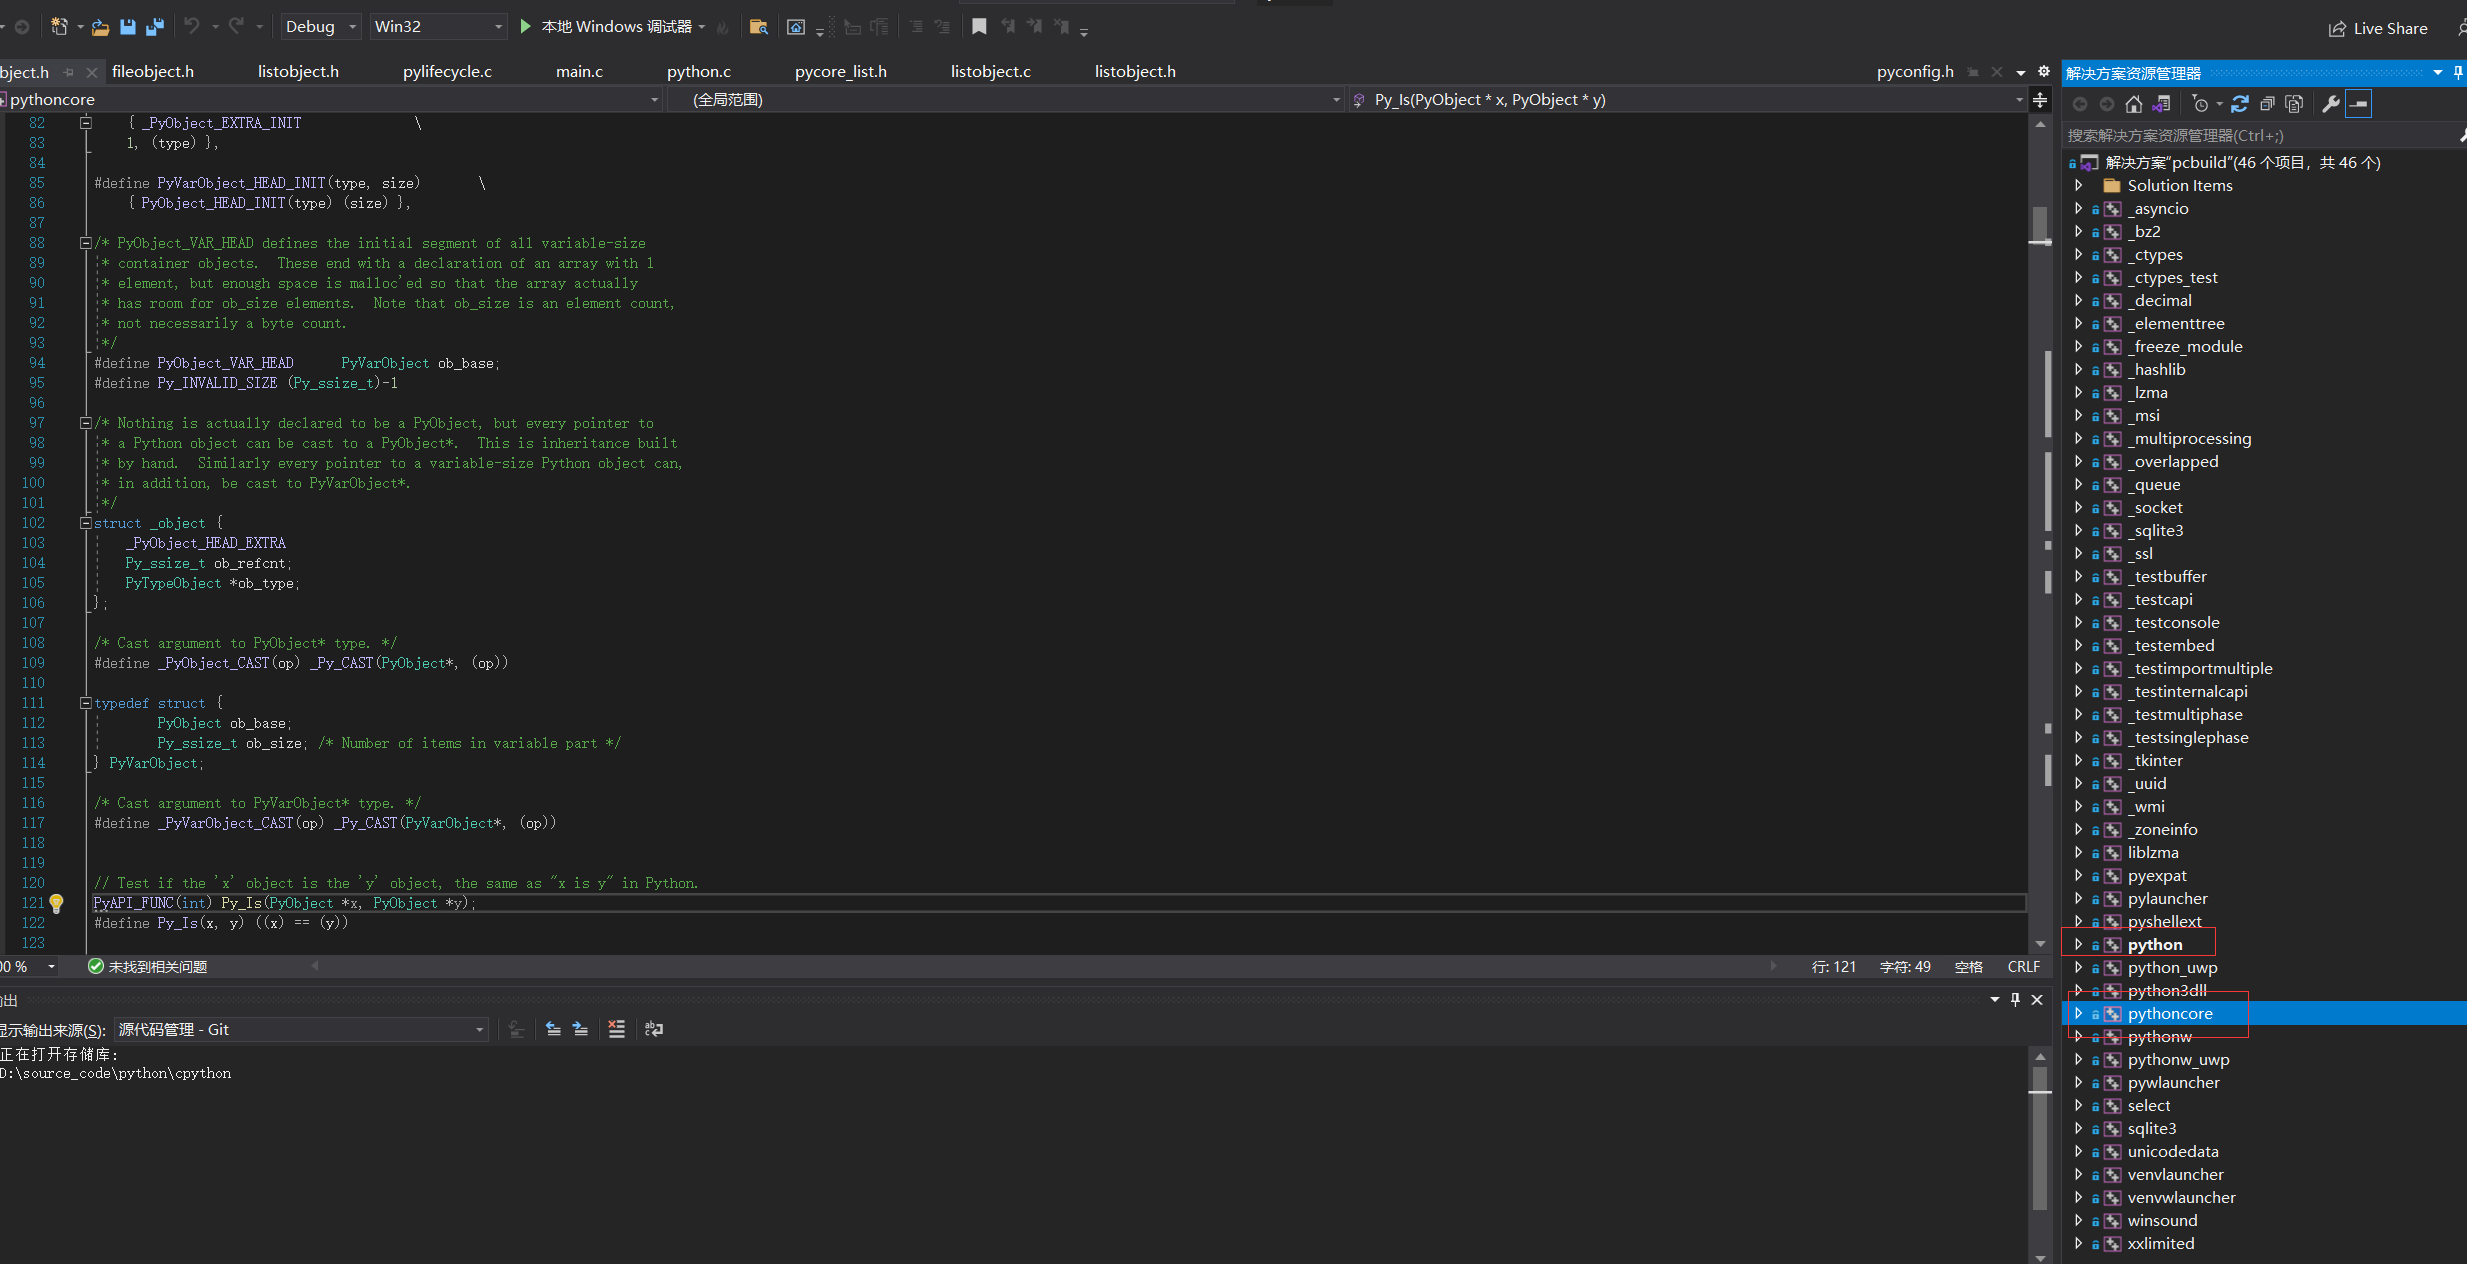Open properties wrench icon in Solution Explorer
Image resolution: width=2467 pixels, height=1264 pixels.
pyautogui.click(x=2330, y=104)
